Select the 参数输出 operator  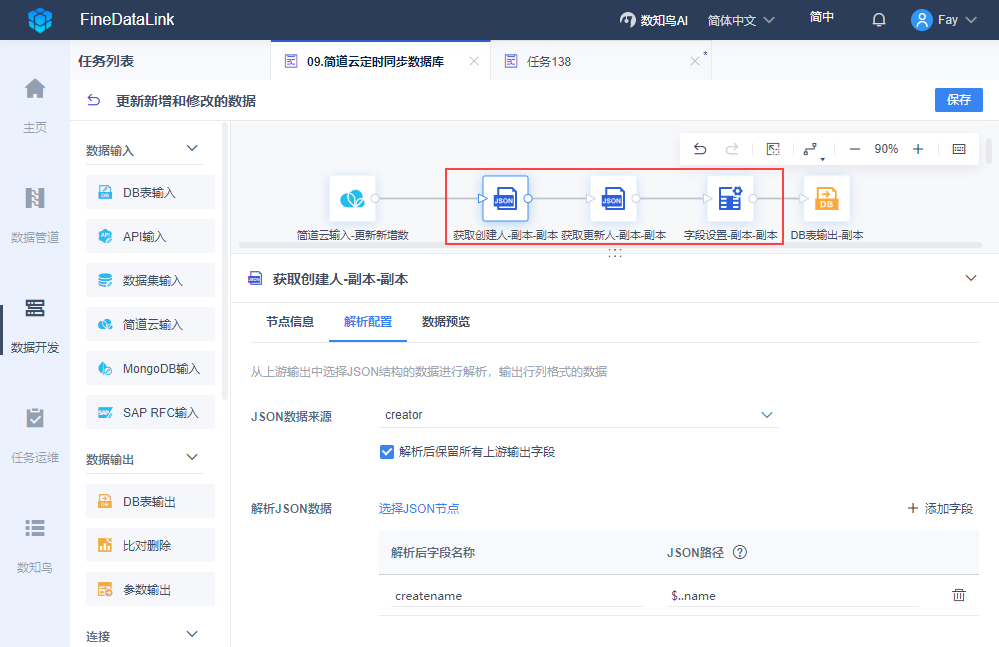pos(150,589)
